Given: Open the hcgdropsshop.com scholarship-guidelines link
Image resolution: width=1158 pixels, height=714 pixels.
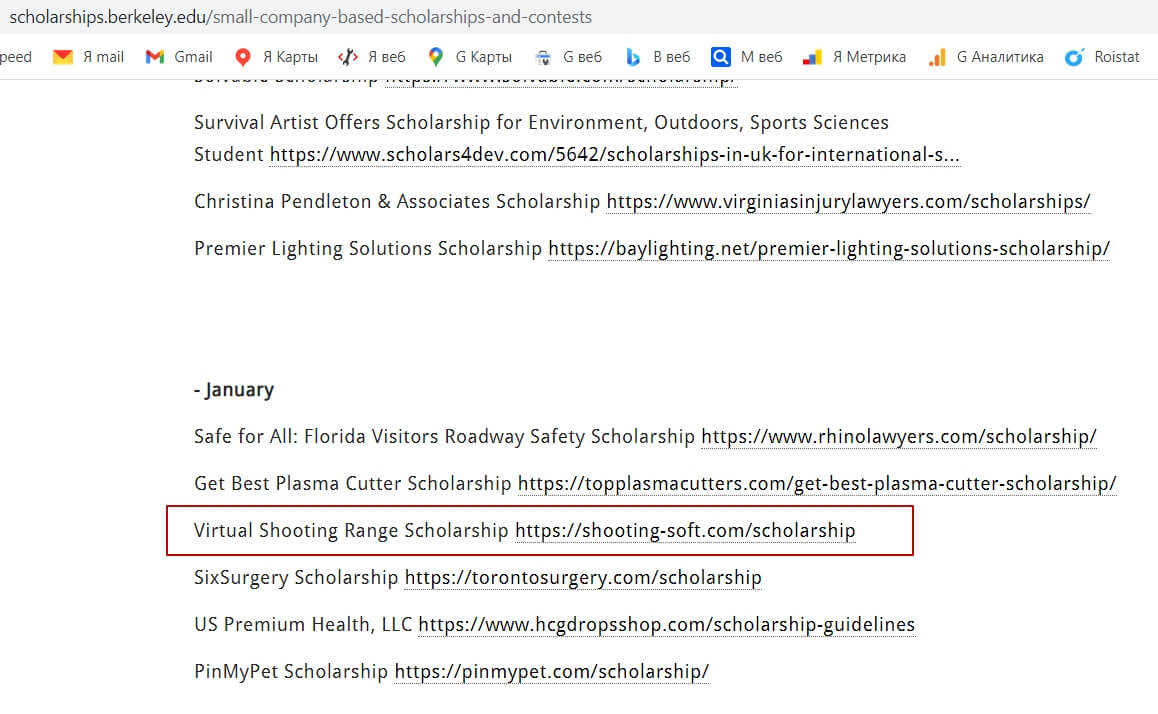Looking at the screenshot, I should 666,625.
